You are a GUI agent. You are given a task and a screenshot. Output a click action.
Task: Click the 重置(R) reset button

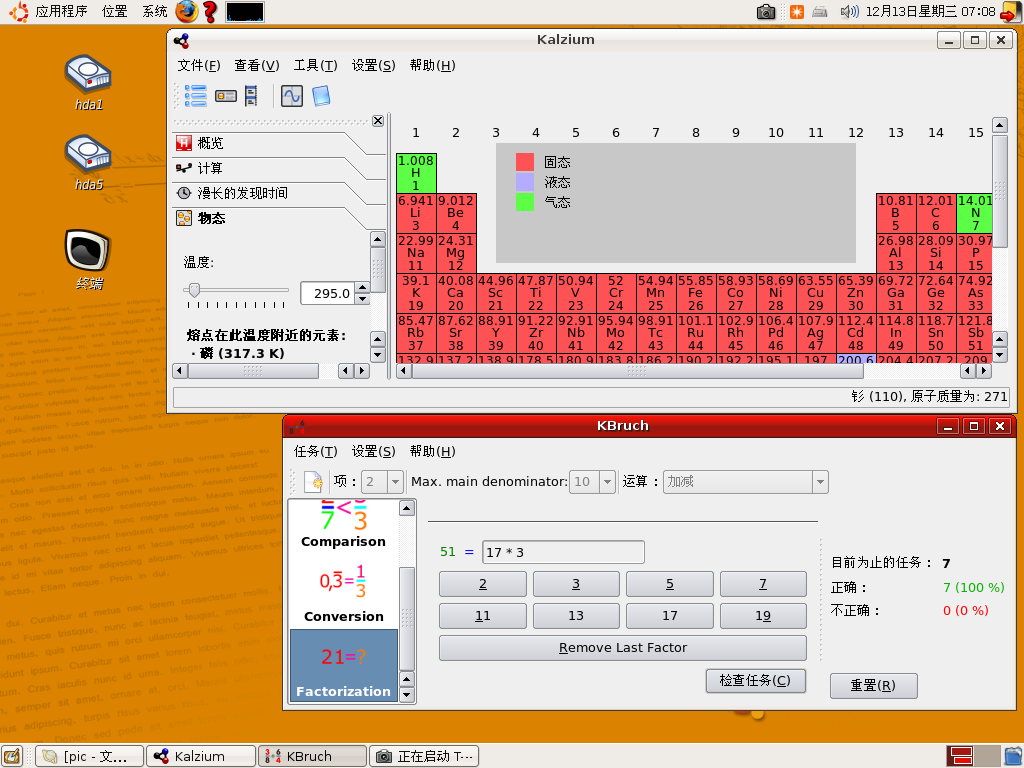tap(873, 686)
